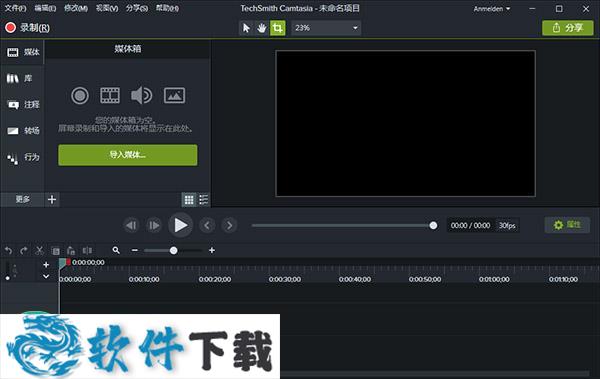Click the cut scissors icon
This screenshot has width=600, height=379.
click(x=39, y=250)
